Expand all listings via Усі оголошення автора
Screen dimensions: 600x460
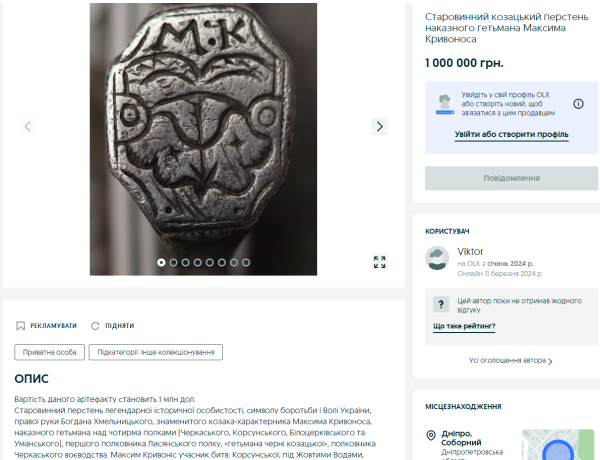(511, 360)
